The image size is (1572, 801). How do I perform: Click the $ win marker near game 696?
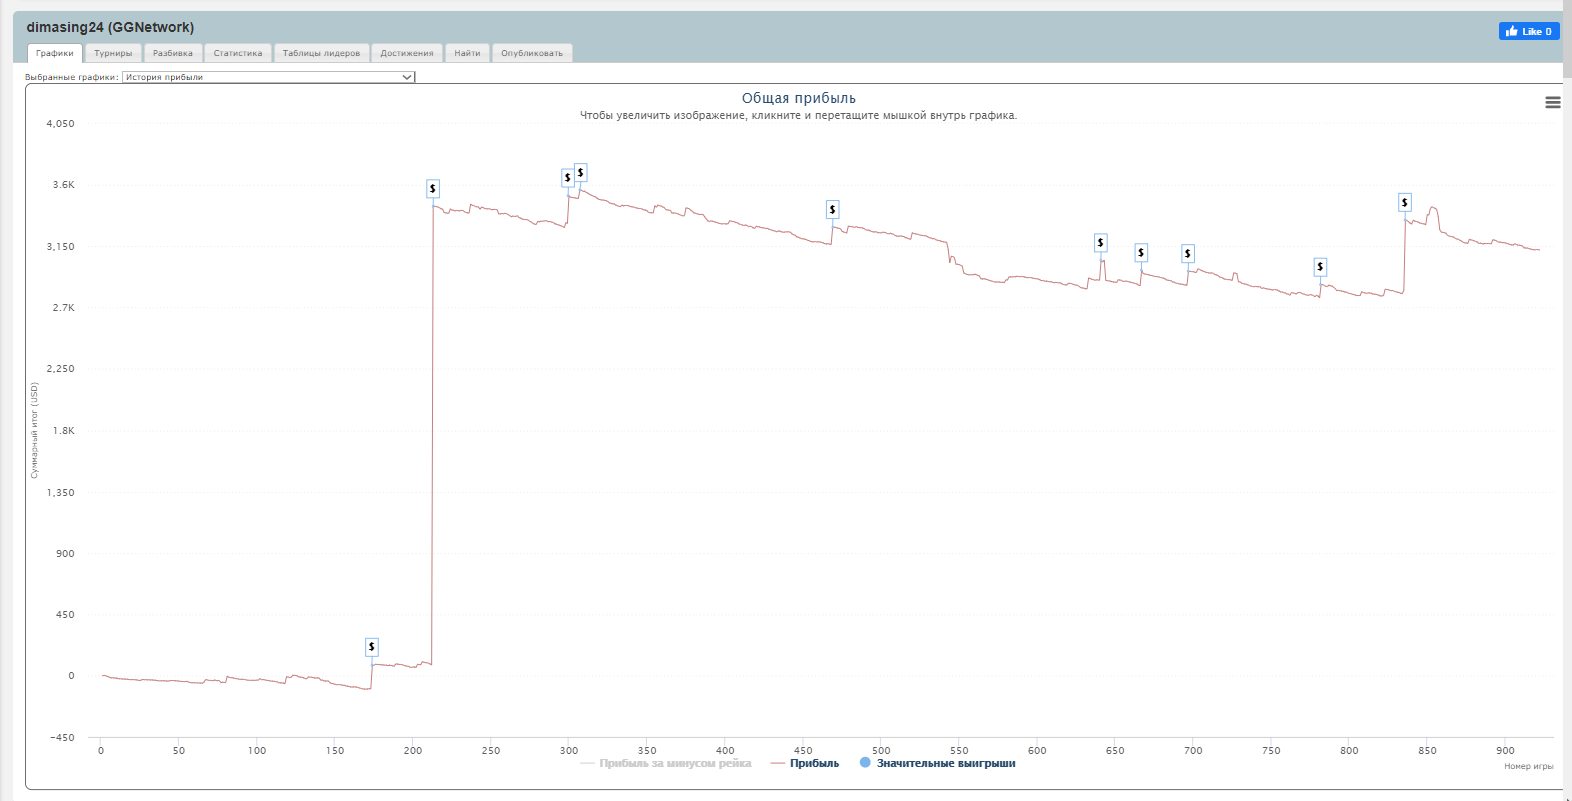1188,253
